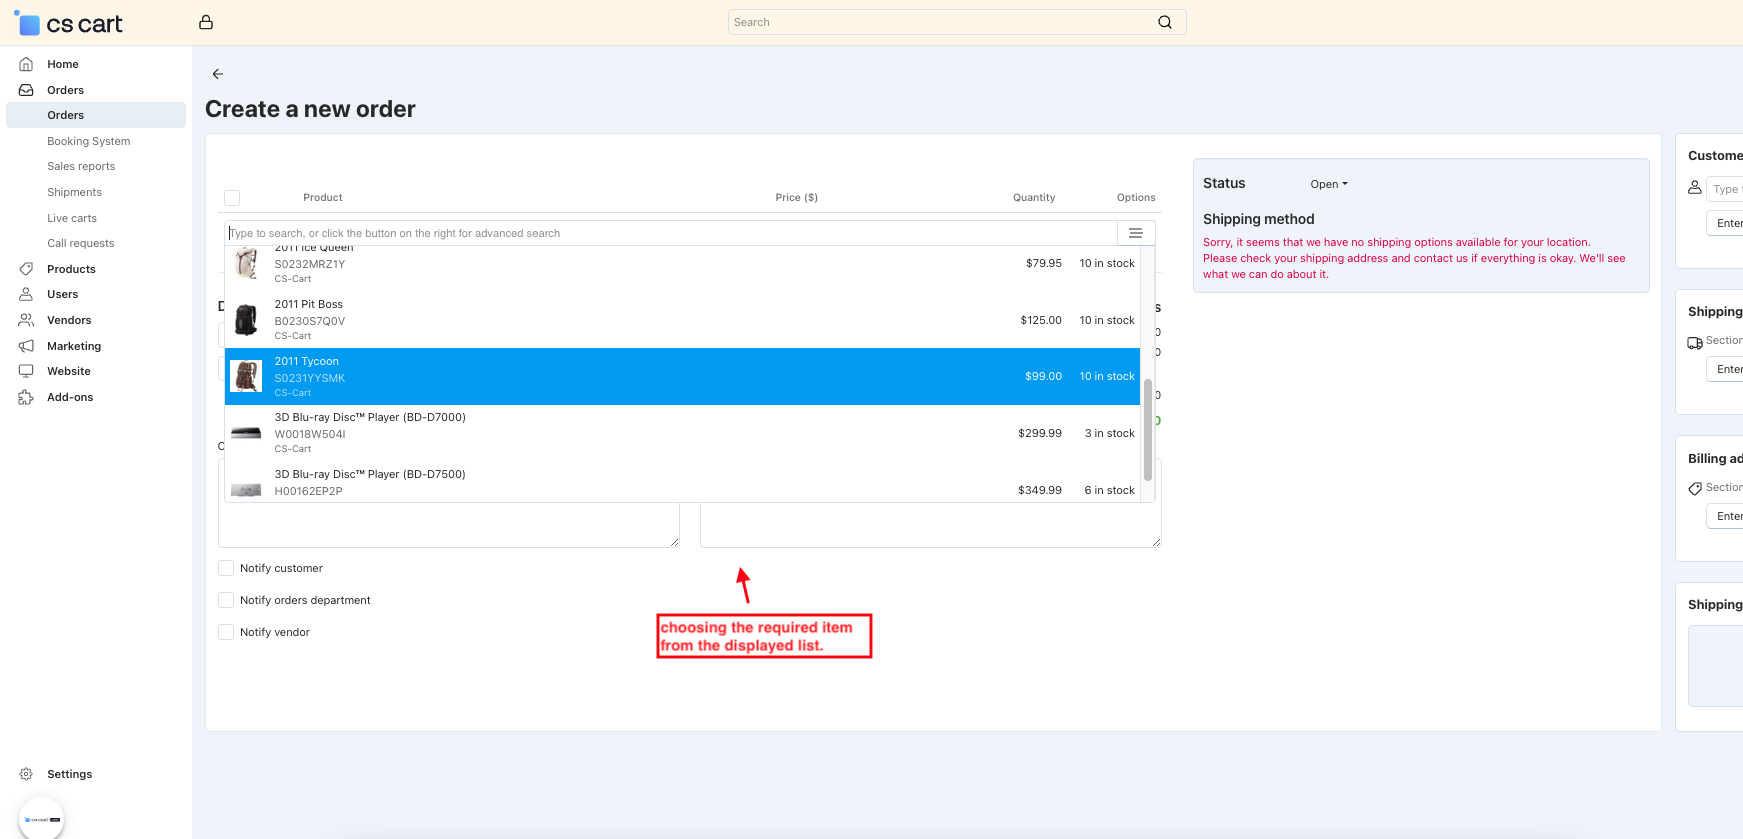Click the Settings gear icon
1743x839 pixels.
pyautogui.click(x=26, y=774)
